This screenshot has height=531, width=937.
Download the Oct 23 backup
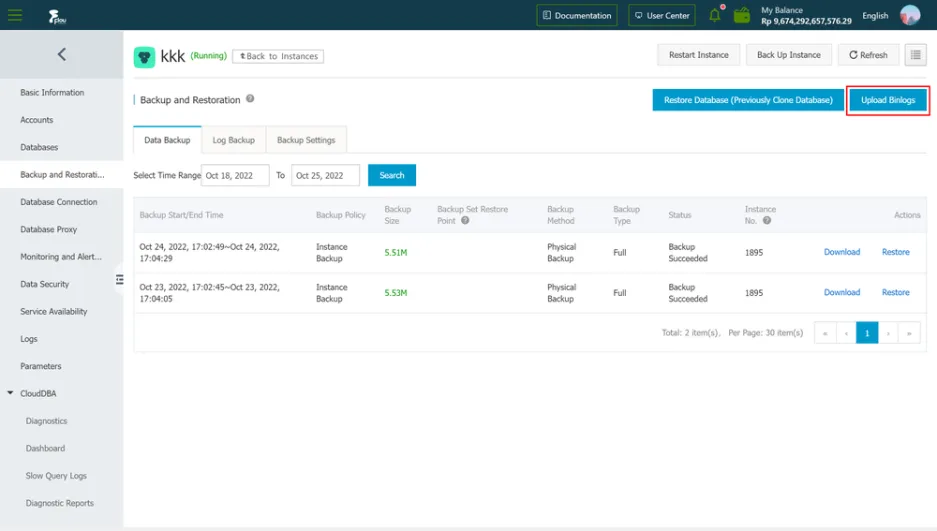click(x=842, y=292)
